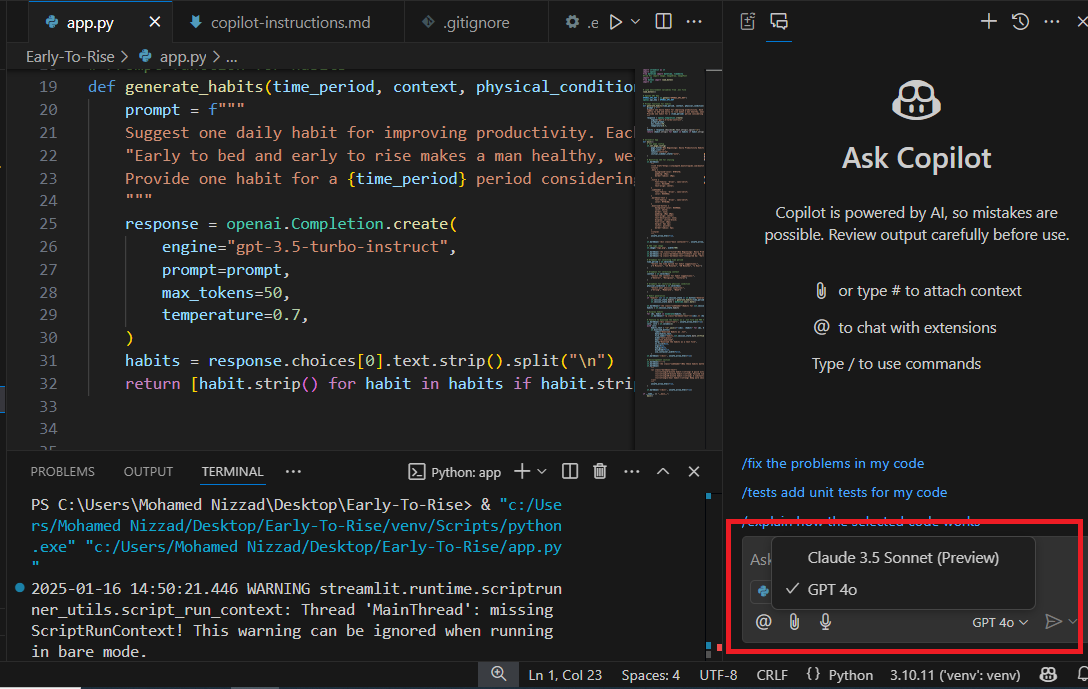Click the breadcrumb ellipsis item
The width and height of the screenshot is (1088, 689).
click(x=232, y=58)
